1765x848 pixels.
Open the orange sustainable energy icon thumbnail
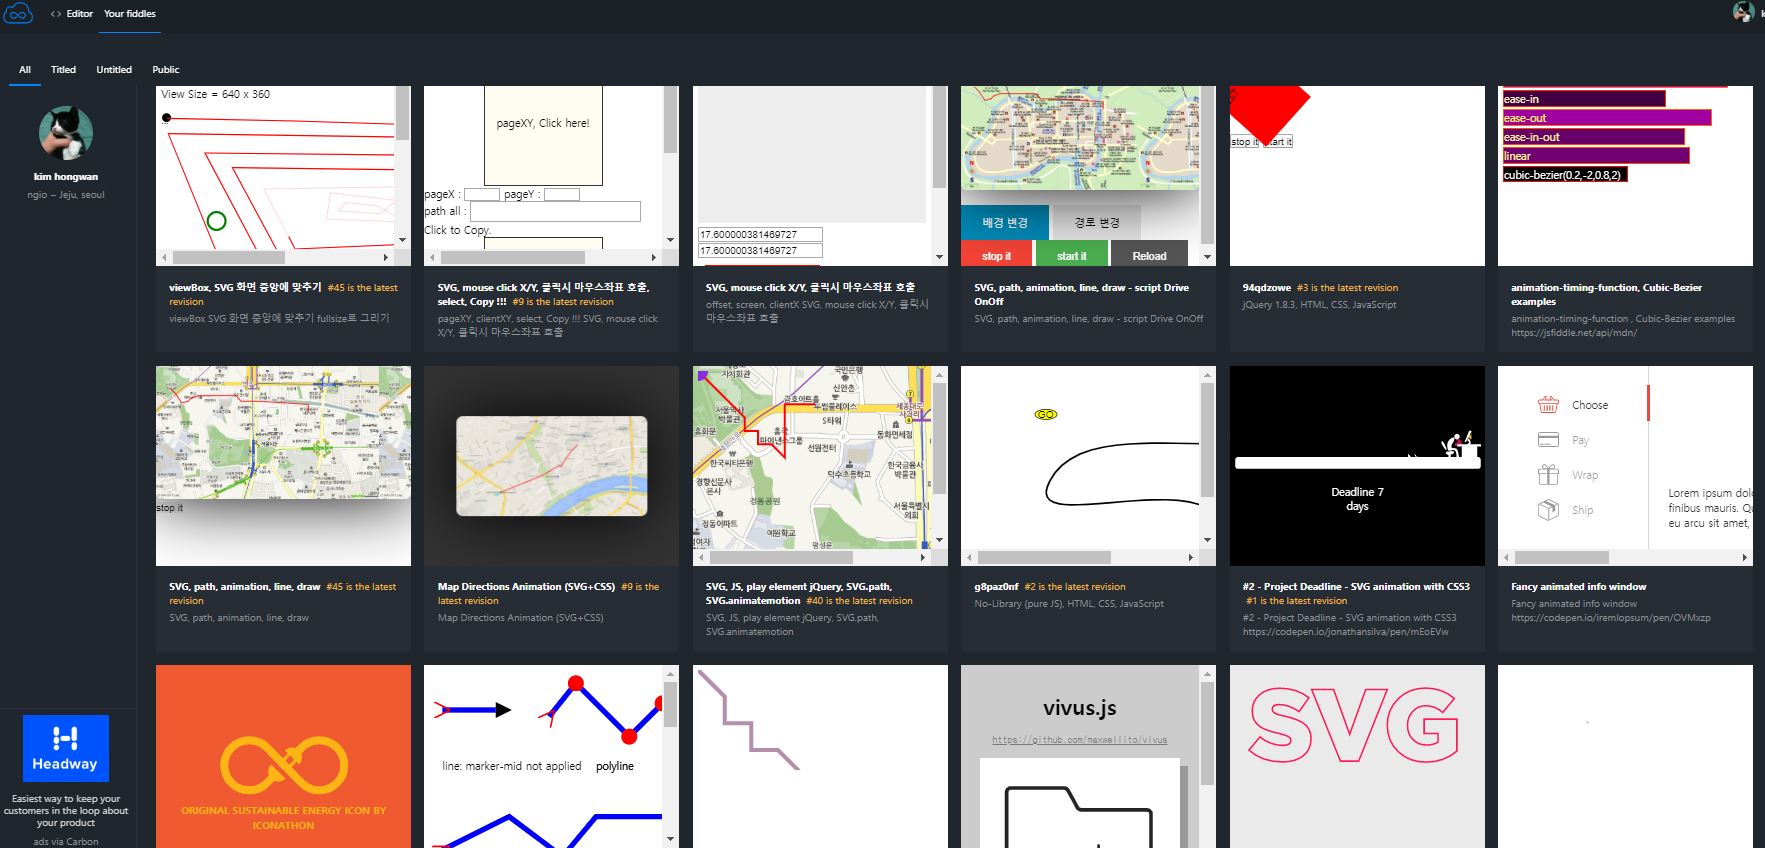pos(283,756)
